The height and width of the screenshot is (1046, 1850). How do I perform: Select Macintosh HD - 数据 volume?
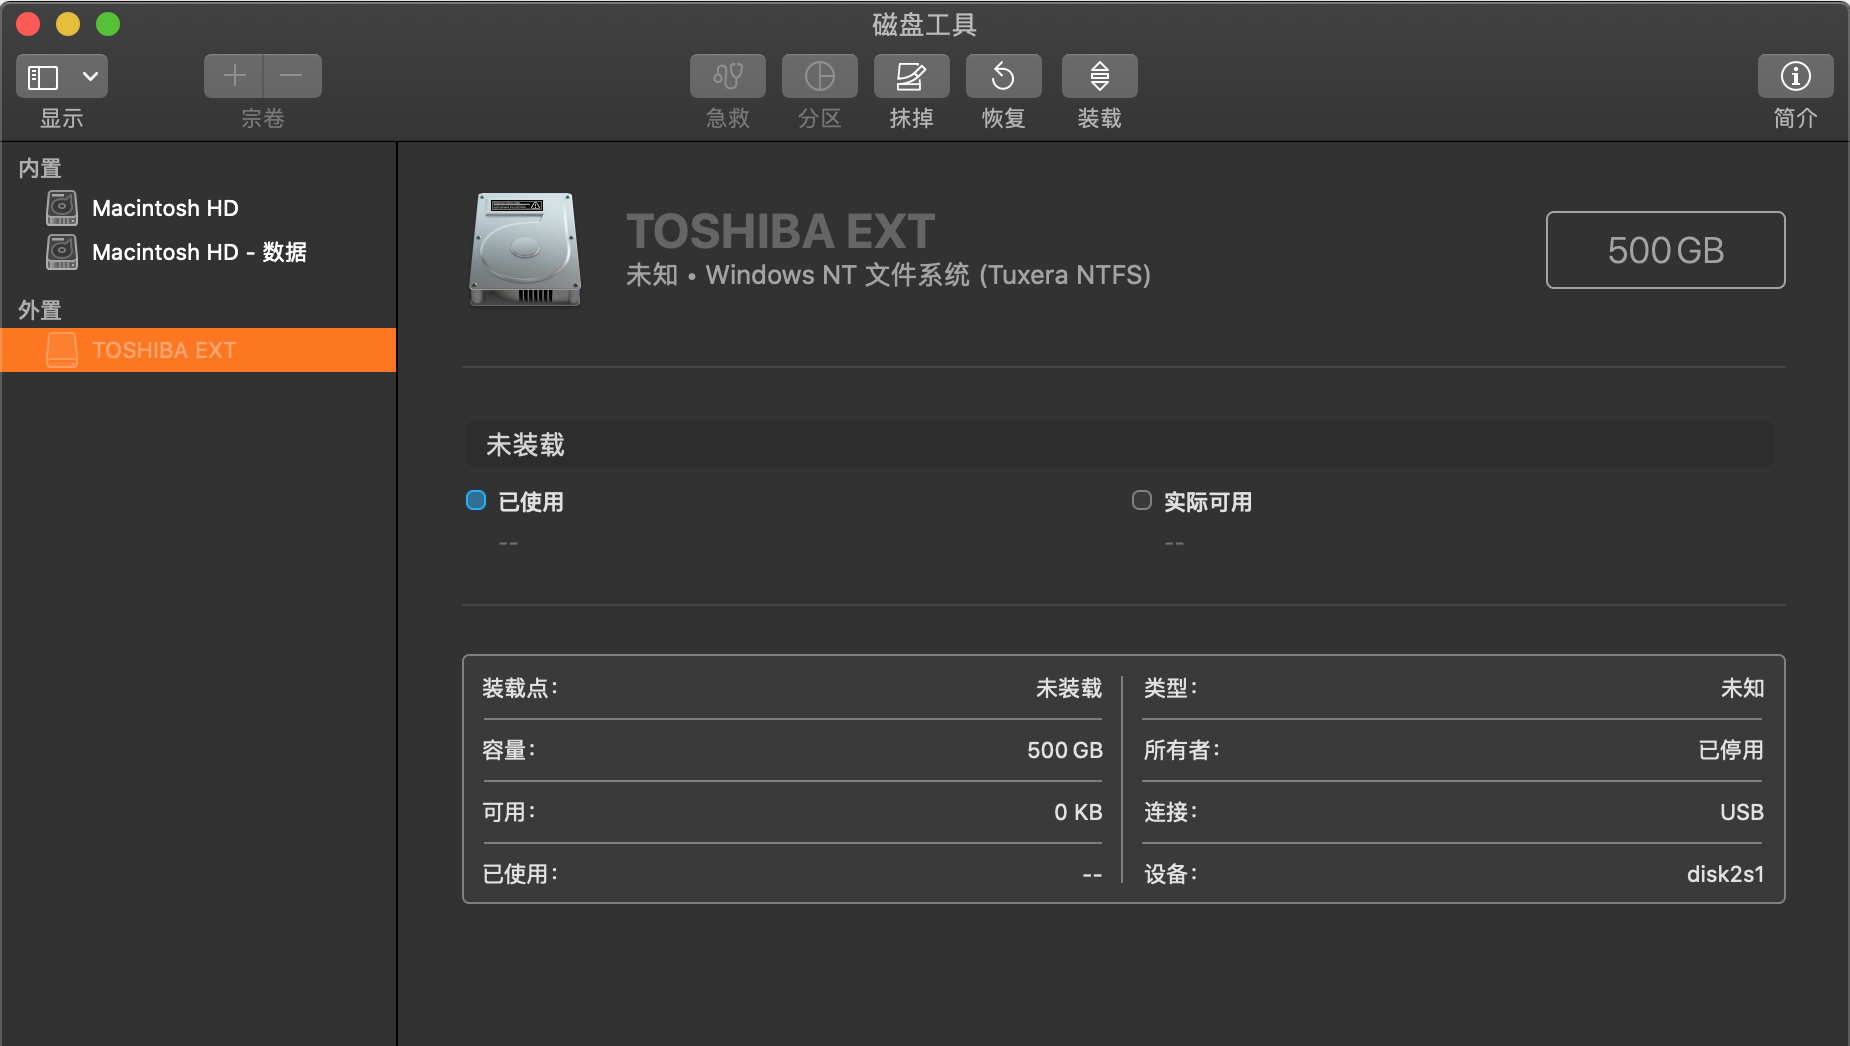coord(199,252)
